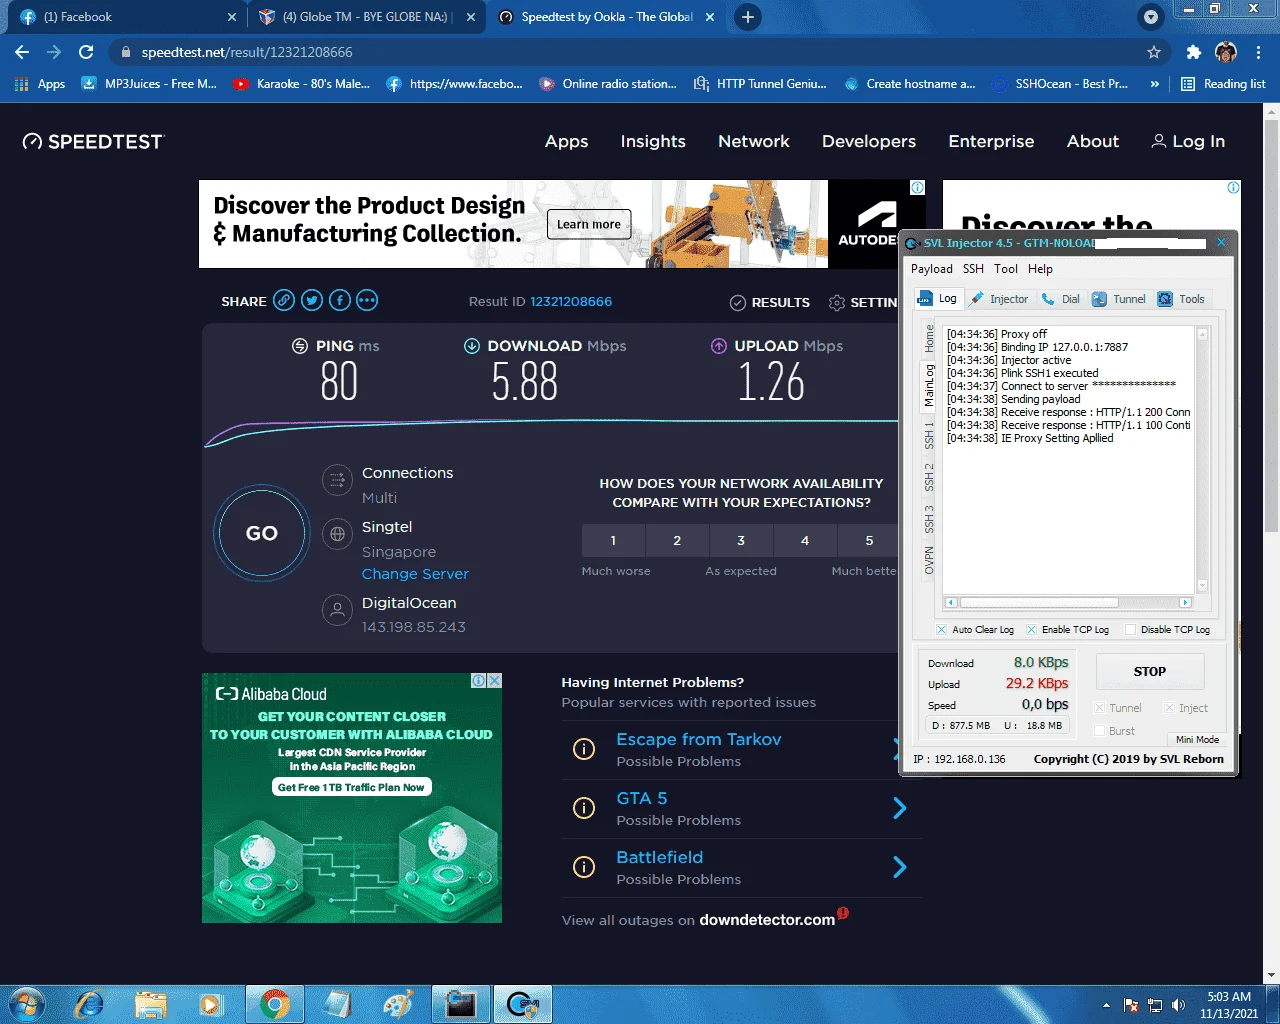
Task: Switch SVL Injector to Mini Mode
Action: [1197, 739]
